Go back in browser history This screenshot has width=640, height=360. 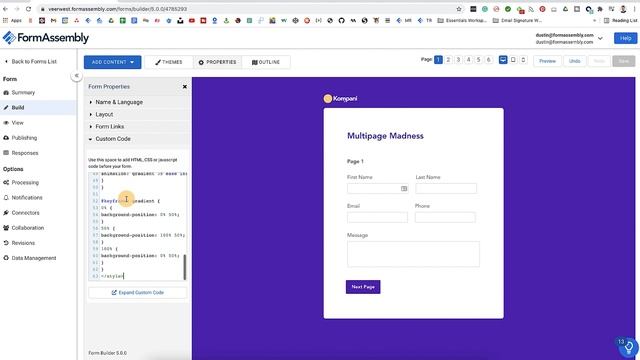5,9
